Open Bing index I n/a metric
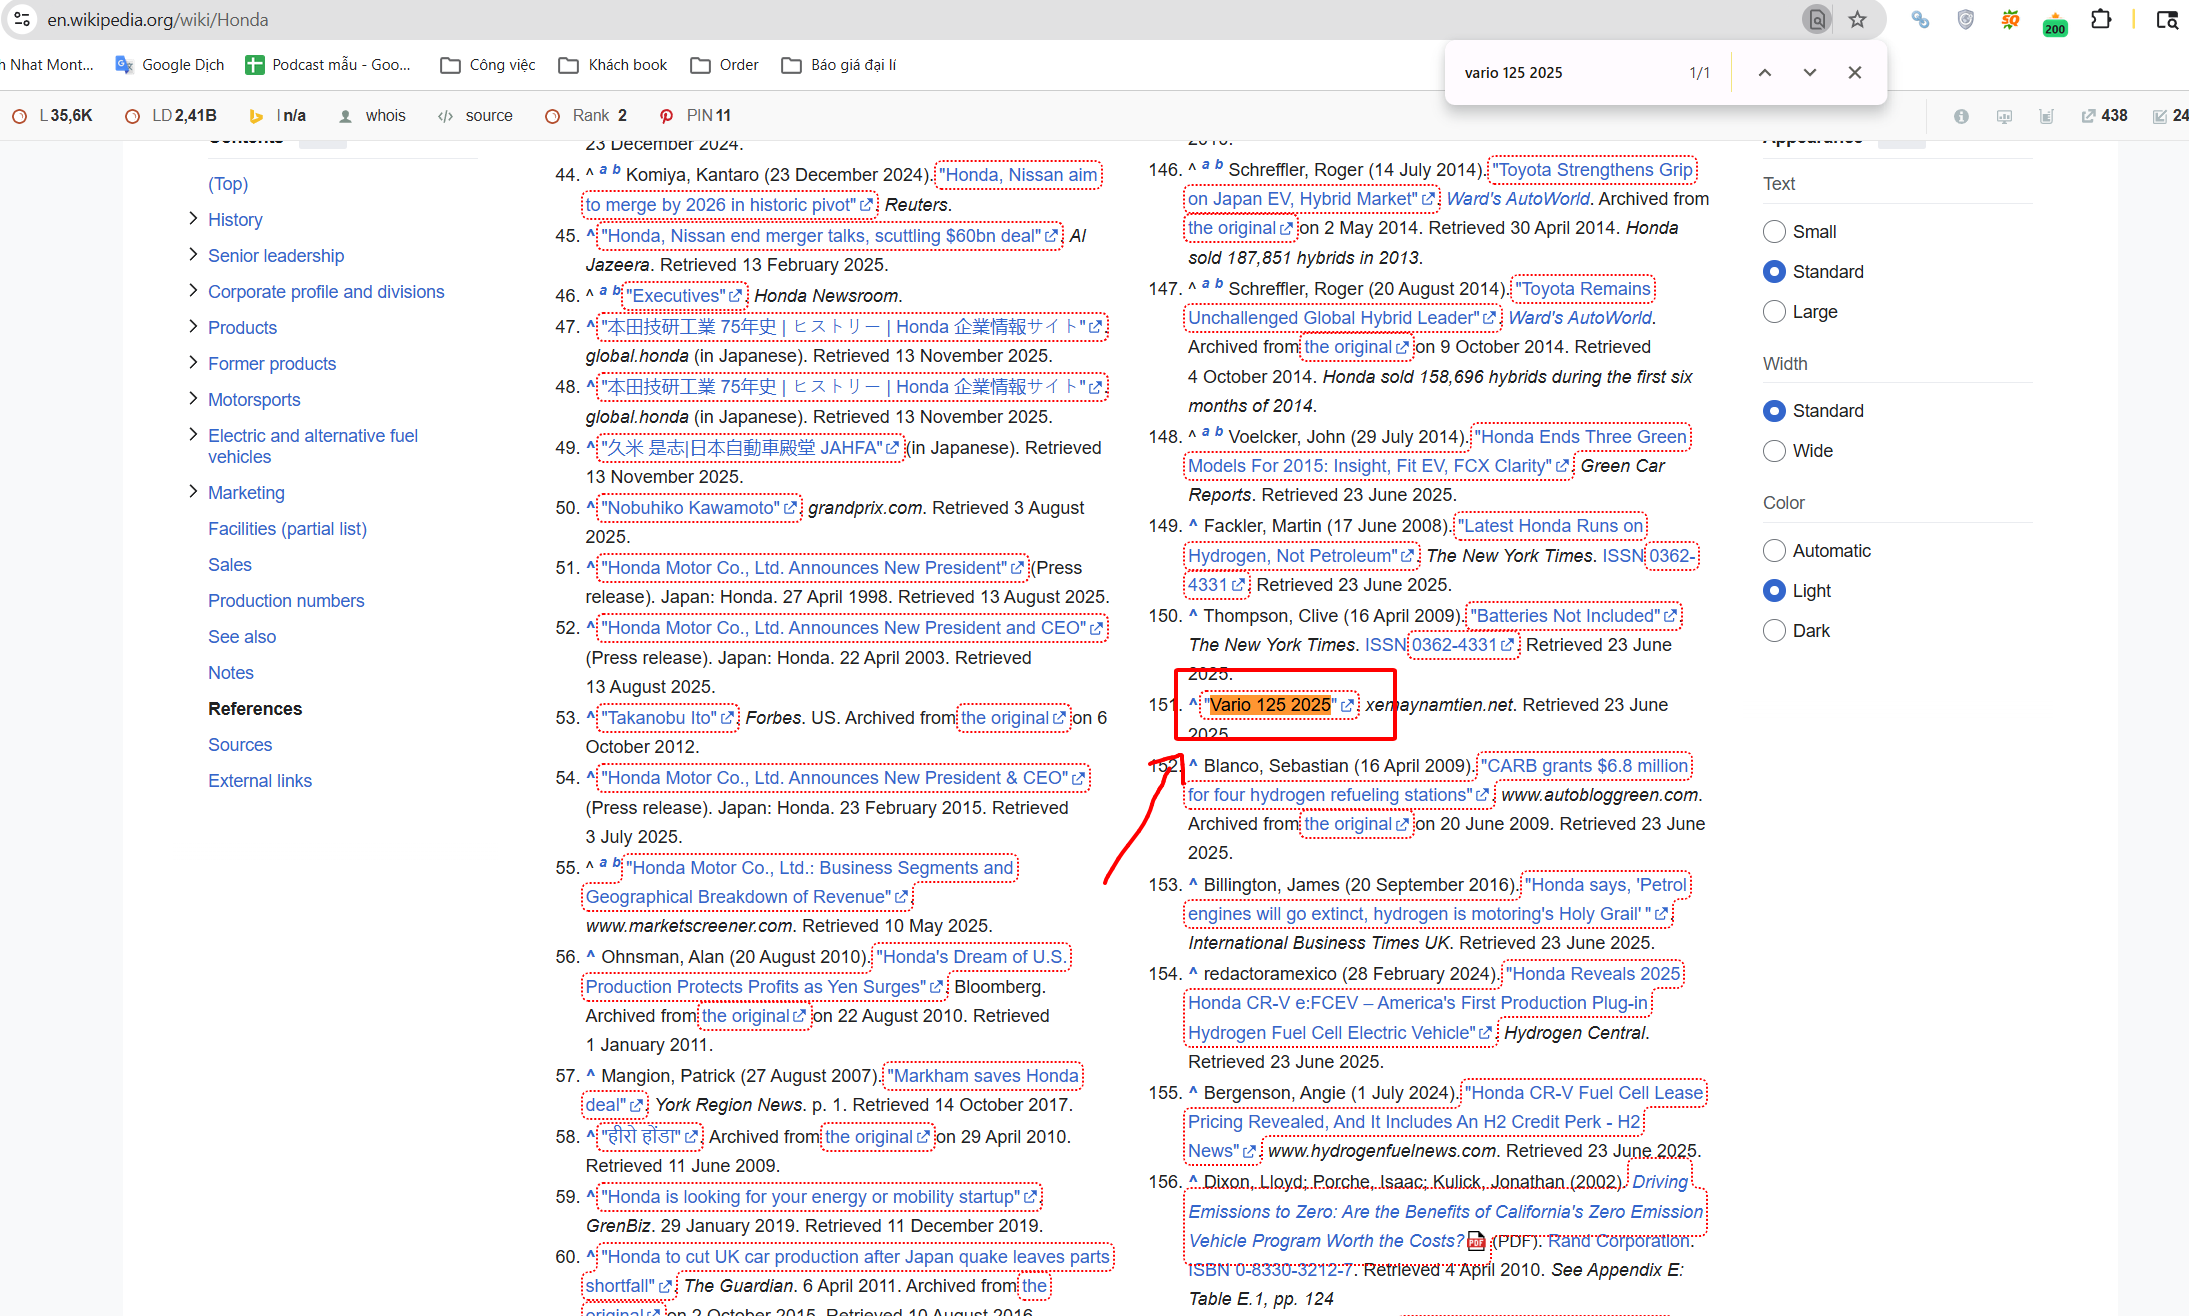Screen dimensions: 2189x1316 click(x=277, y=116)
